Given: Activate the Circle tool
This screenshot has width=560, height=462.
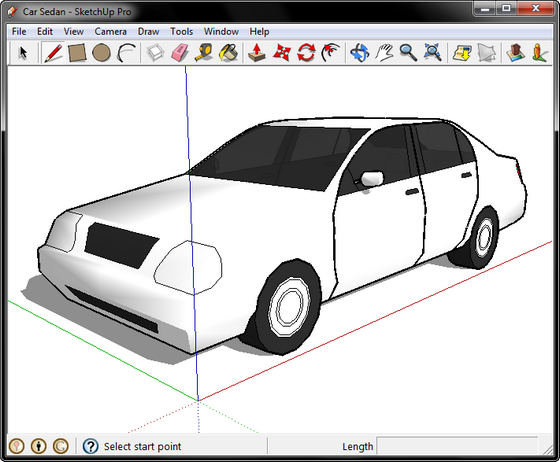Looking at the screenshot, I should (101, 53).
